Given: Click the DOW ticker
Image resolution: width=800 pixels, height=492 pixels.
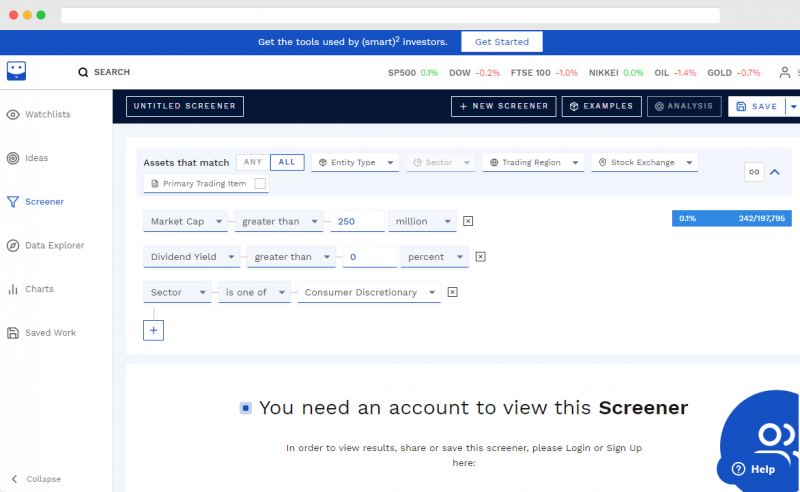Looking at the screenshot, I should pos(474,73).
